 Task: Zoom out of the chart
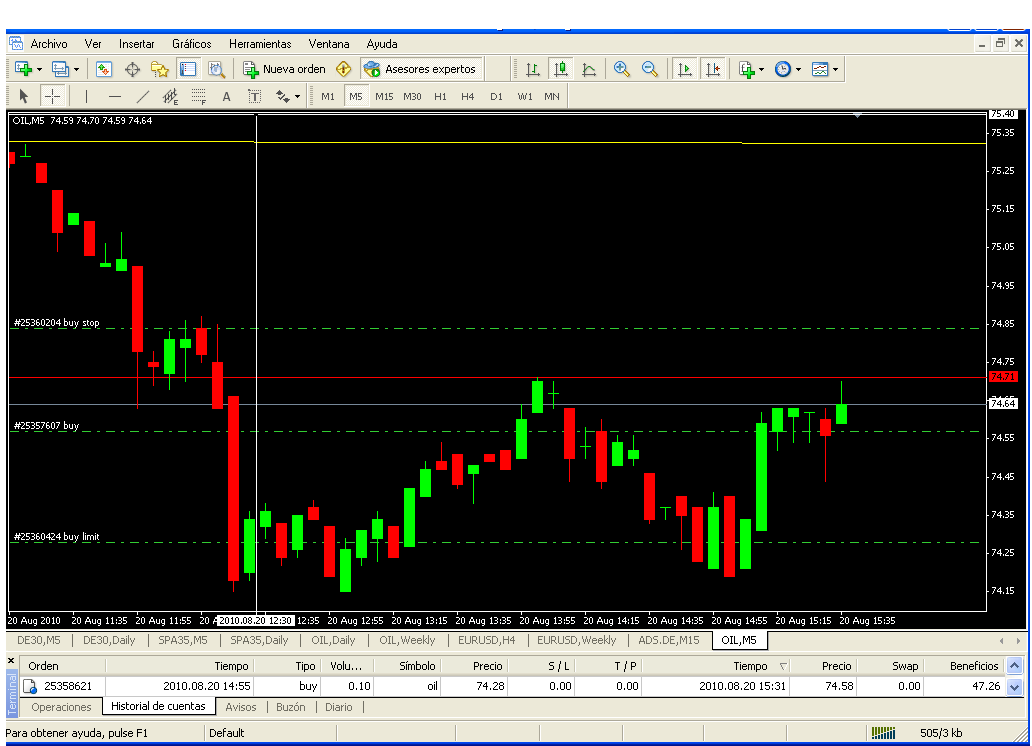click(650, 69)
